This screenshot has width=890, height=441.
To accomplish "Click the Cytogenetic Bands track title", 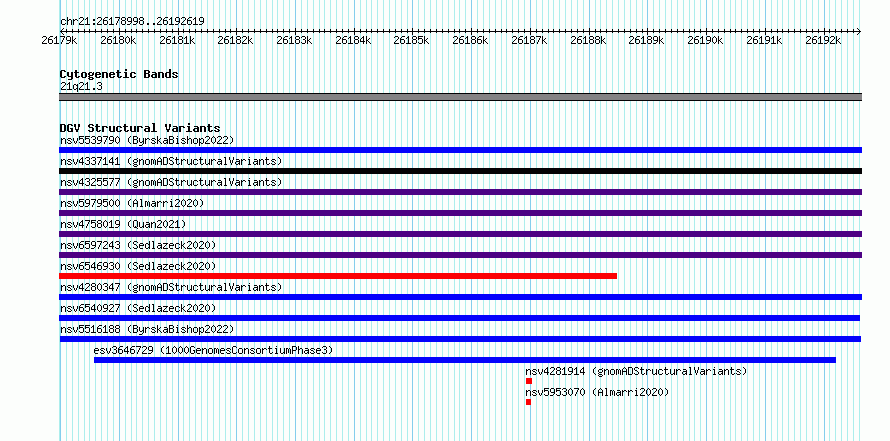I will 119,74.
